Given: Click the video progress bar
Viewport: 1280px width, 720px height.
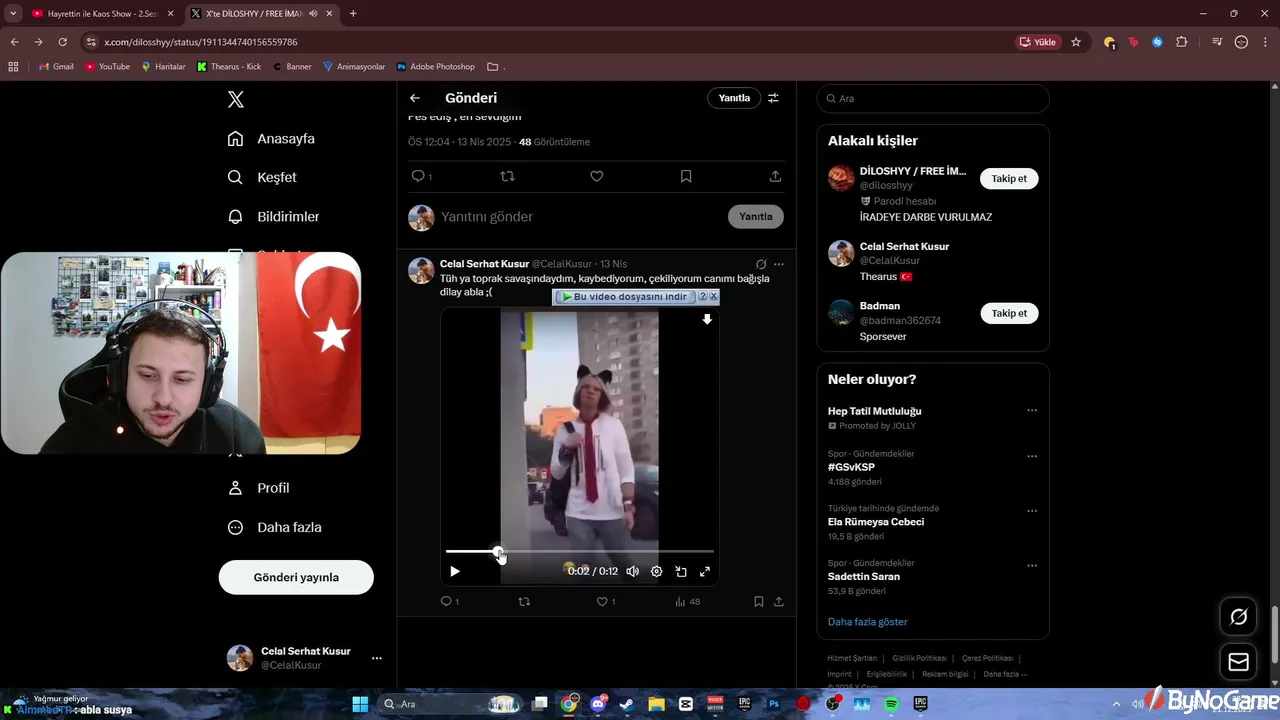Looking at the screenshot, I should tap(580, 551).
